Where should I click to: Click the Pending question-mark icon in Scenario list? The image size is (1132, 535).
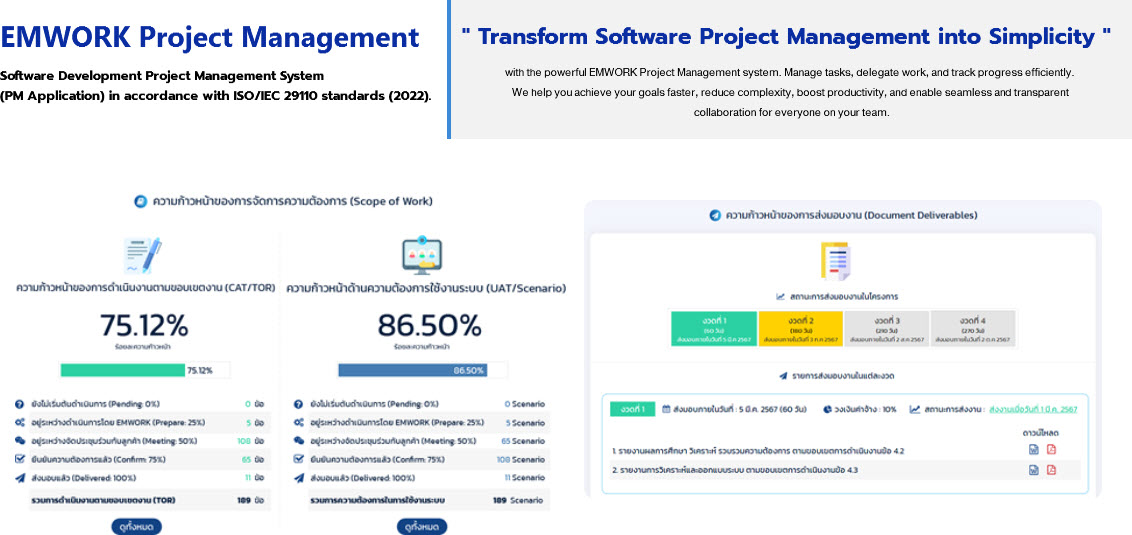pyautogui.click(x=299, y=404)
